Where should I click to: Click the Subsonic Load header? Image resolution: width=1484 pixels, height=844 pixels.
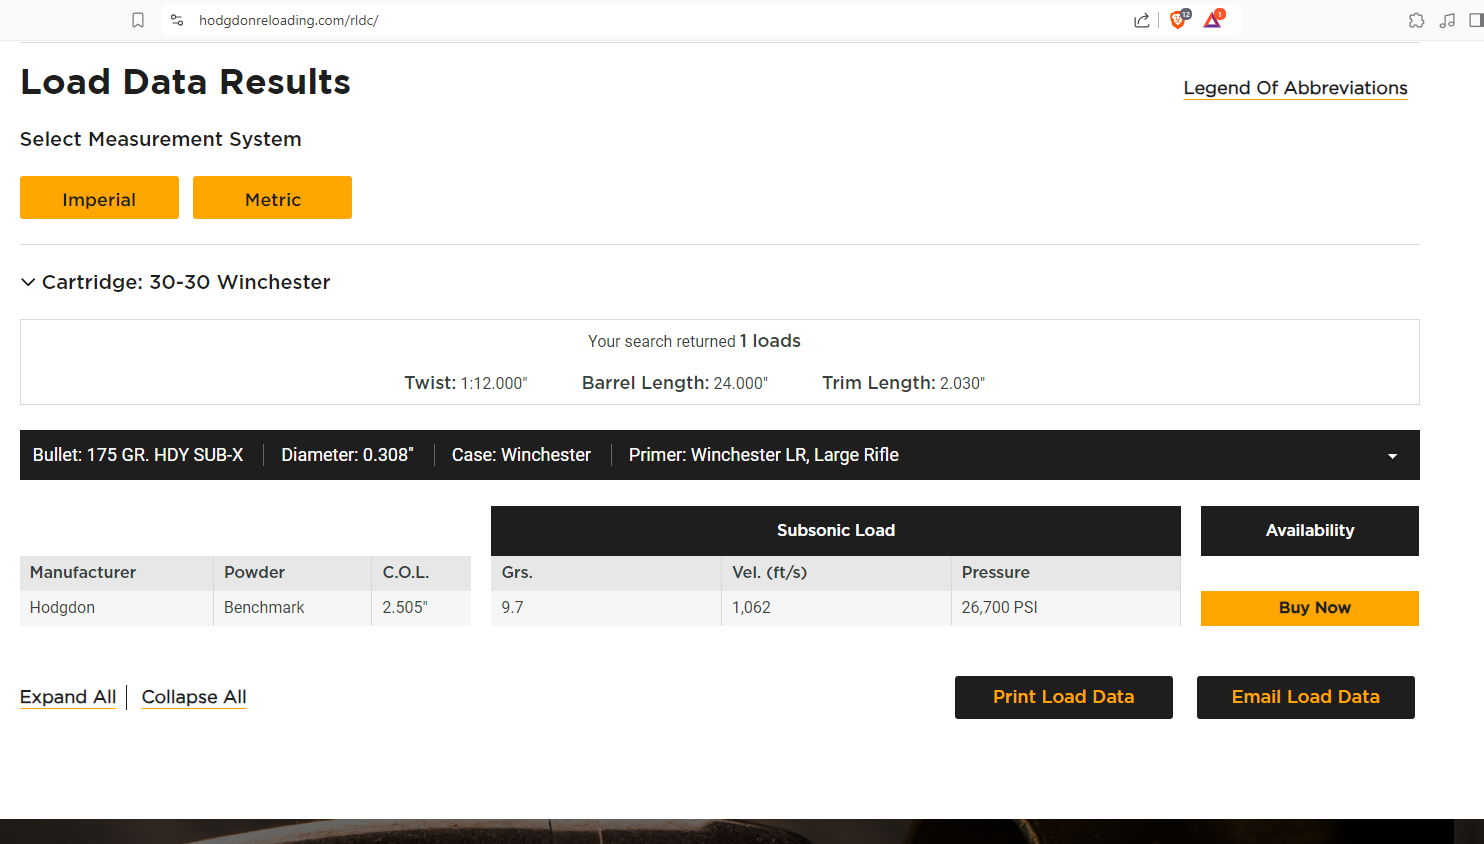[x=835, y=530]
